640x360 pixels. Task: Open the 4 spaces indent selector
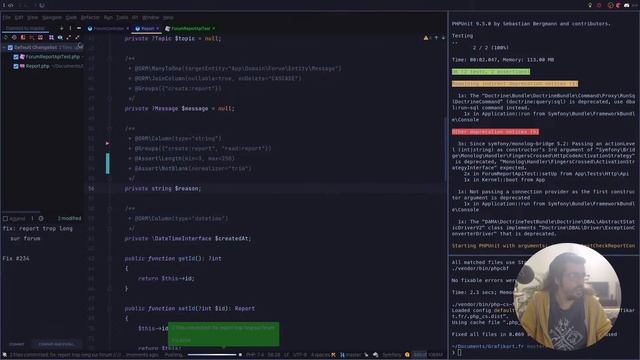[320, 355]
